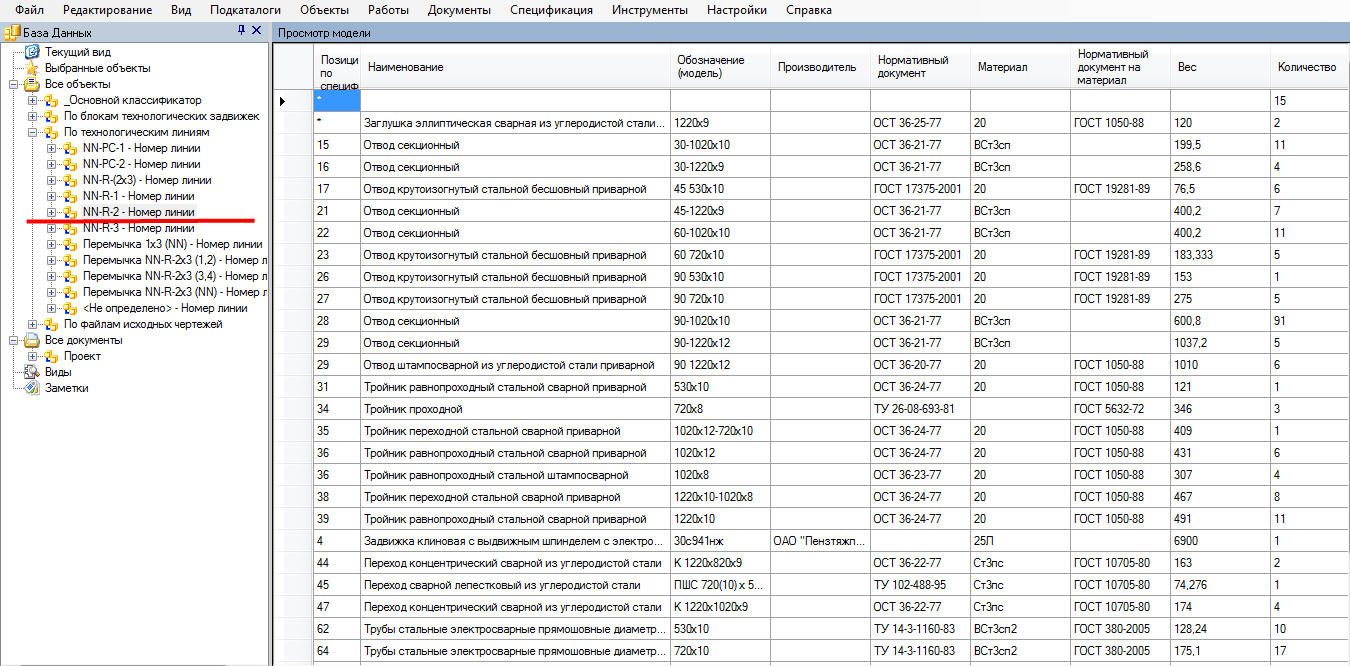The image size is (1350, 666).
Task: Click the notepad icon of Заметки
Action: (x=33, y=388)
